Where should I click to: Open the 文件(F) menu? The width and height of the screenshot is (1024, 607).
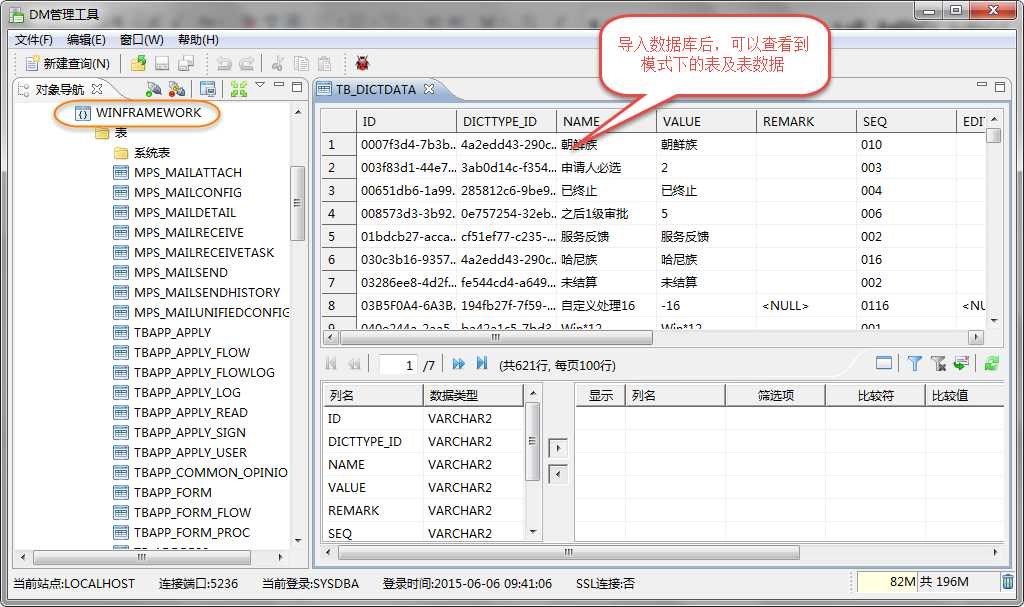coord(33,39)
